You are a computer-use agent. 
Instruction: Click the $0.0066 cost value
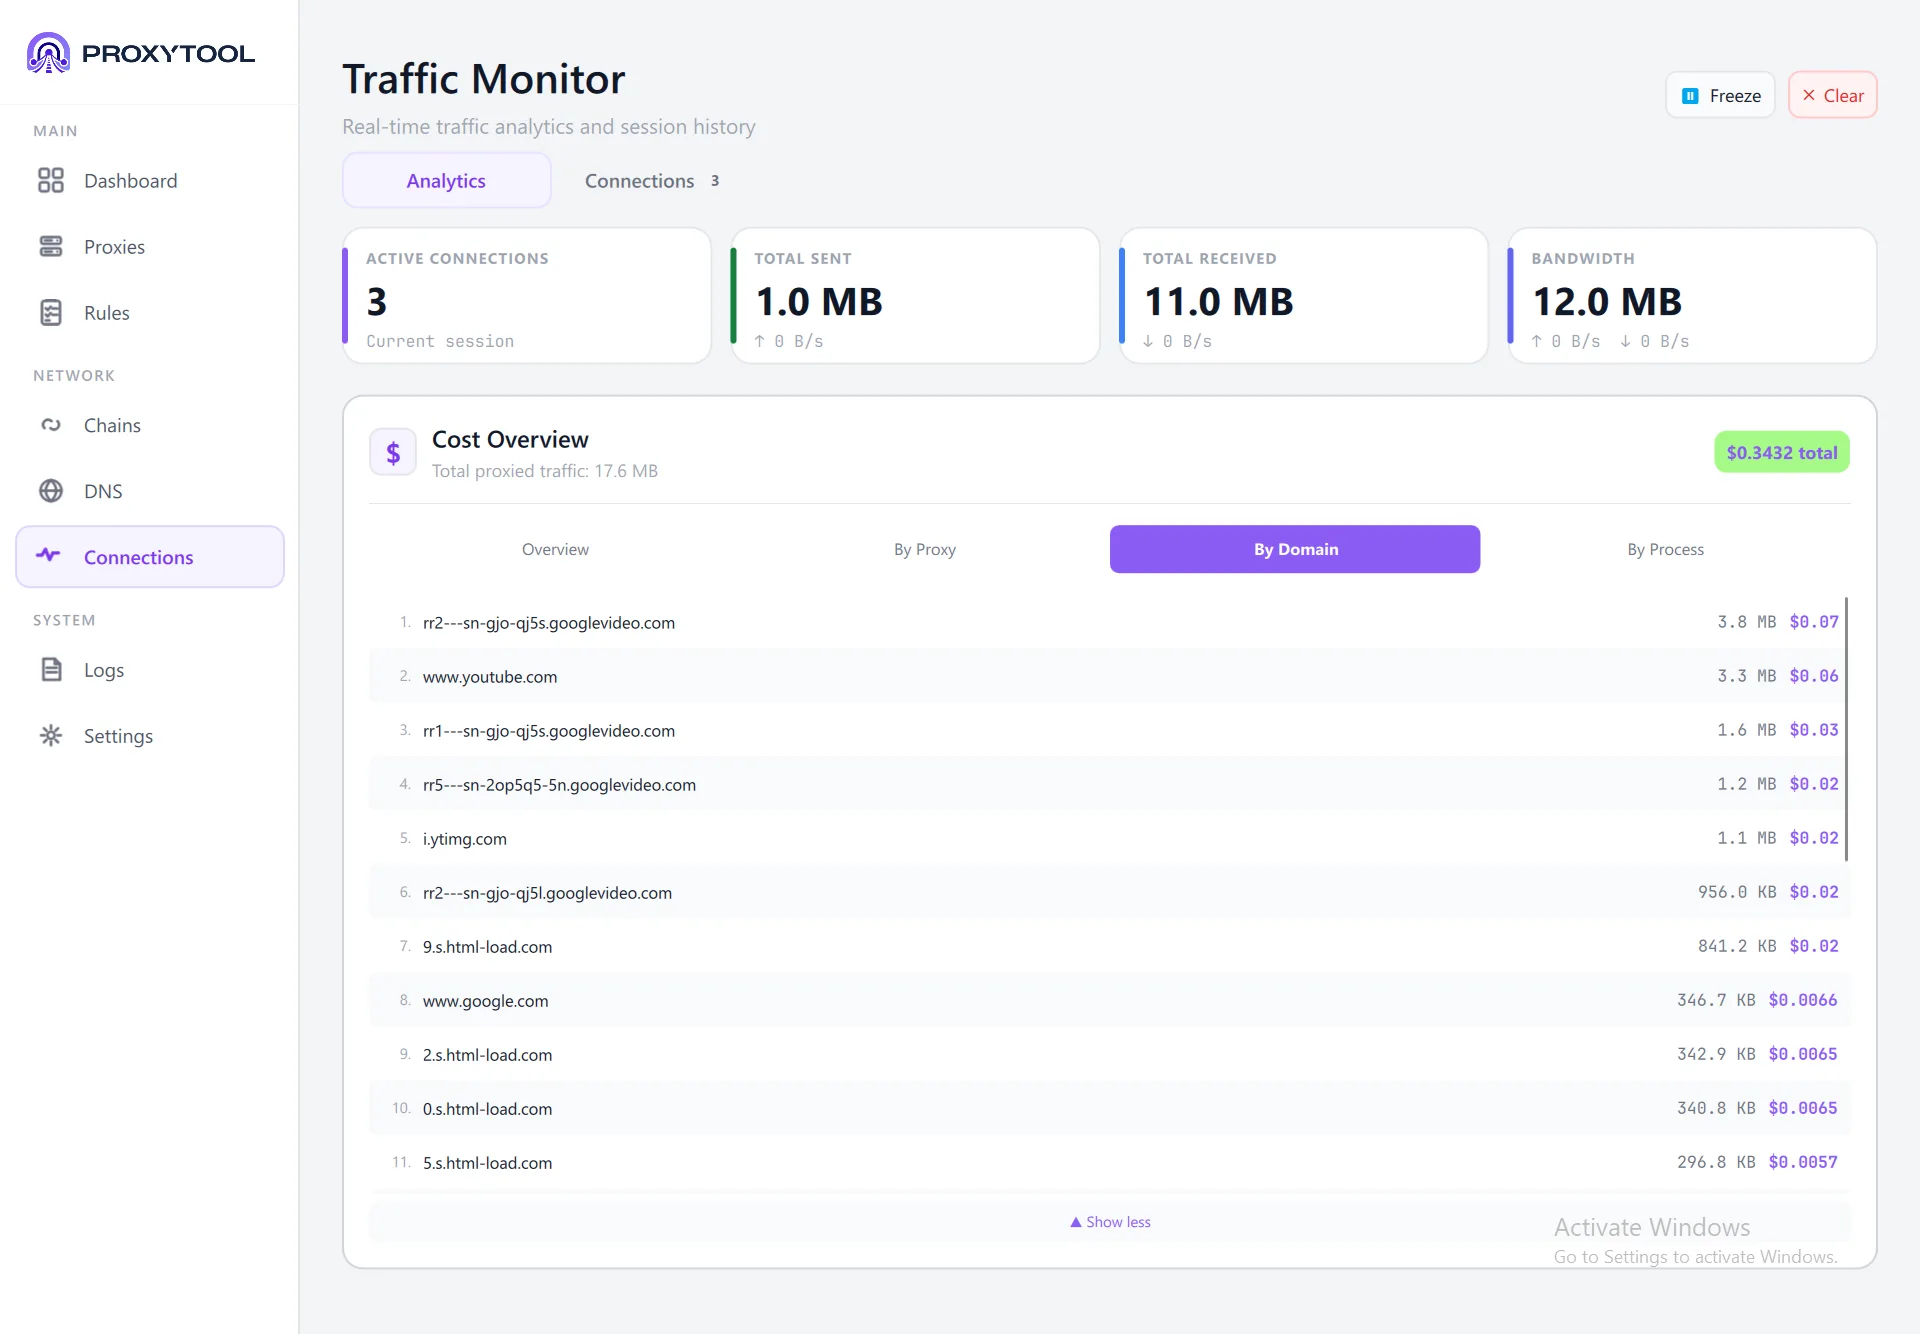tap(1803, 1000)
